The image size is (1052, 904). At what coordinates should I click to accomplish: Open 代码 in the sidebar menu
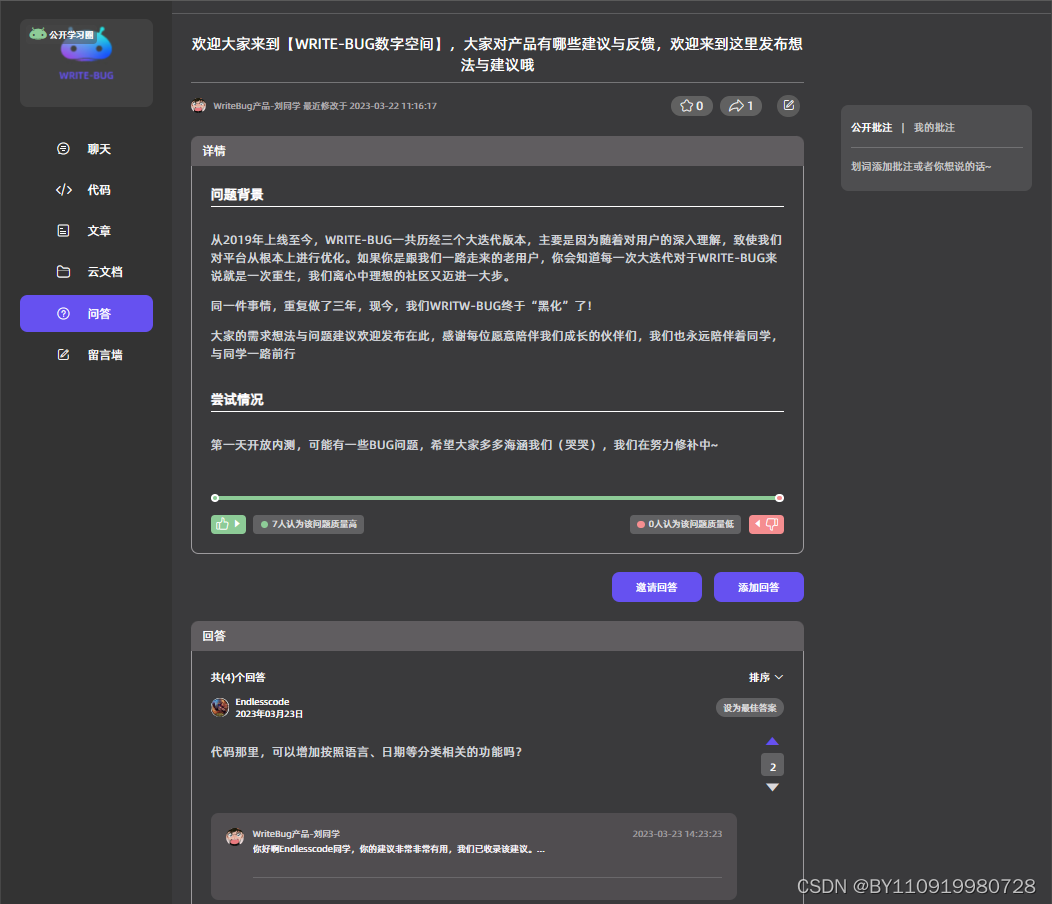pos(87,190)
